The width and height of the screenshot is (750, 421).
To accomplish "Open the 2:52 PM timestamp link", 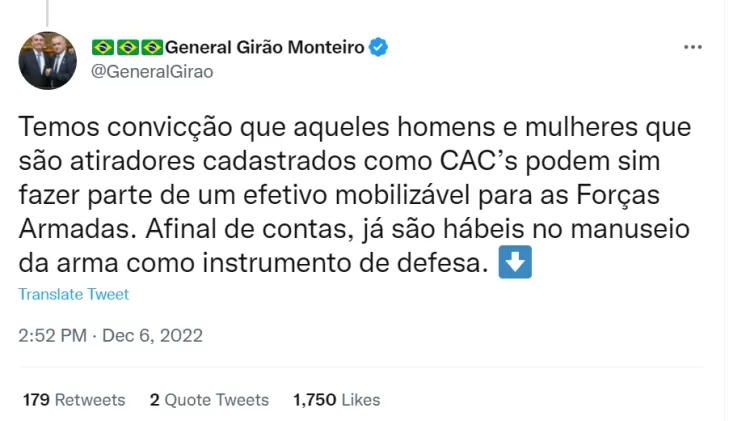I will [x=52, y=336].
